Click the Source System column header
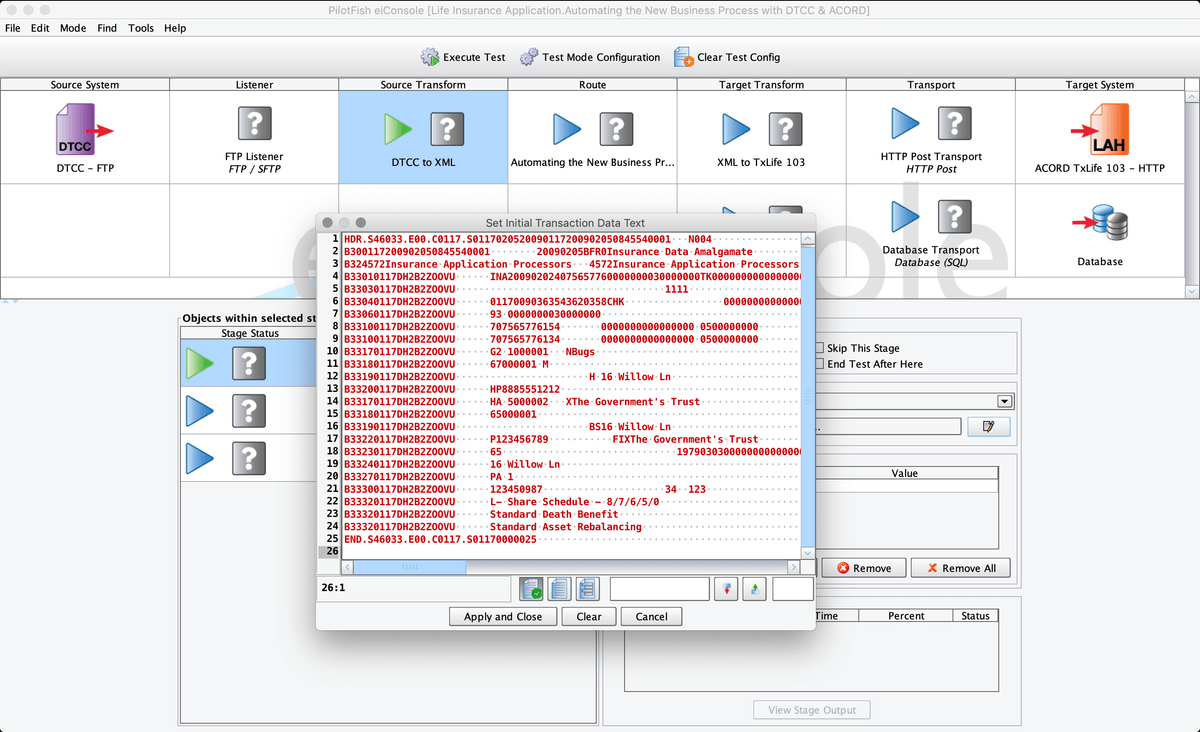1200x732 pixels. pos(85,85)
